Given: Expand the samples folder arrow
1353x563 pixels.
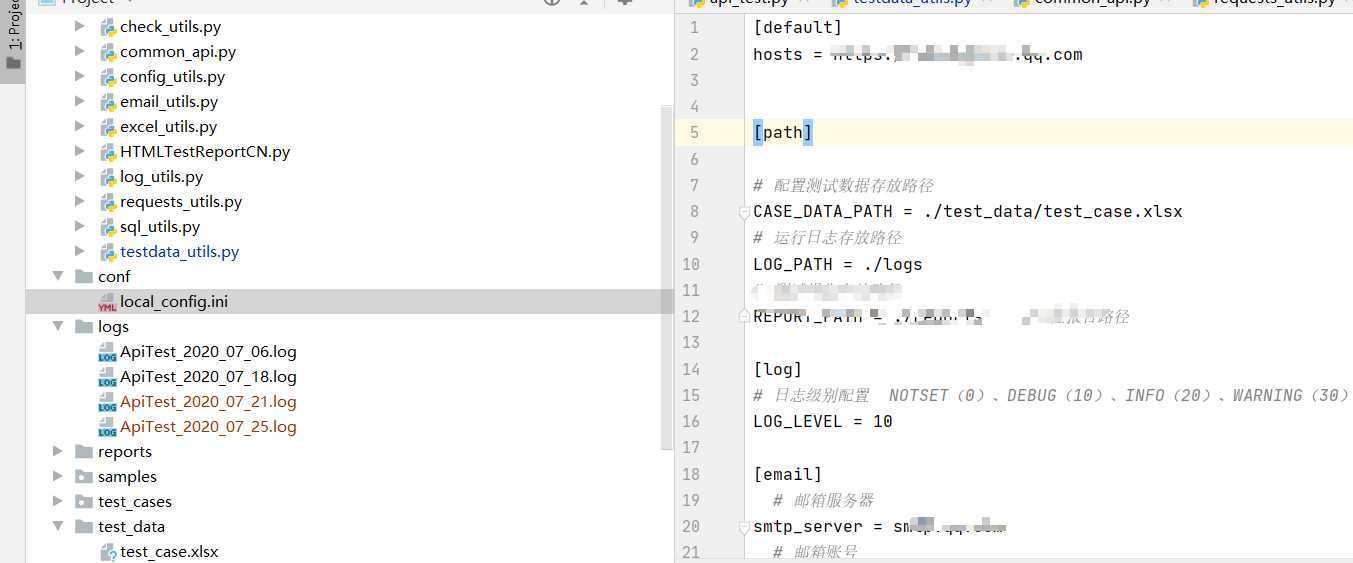Looking at the screenshot, I should click(58, 476).
